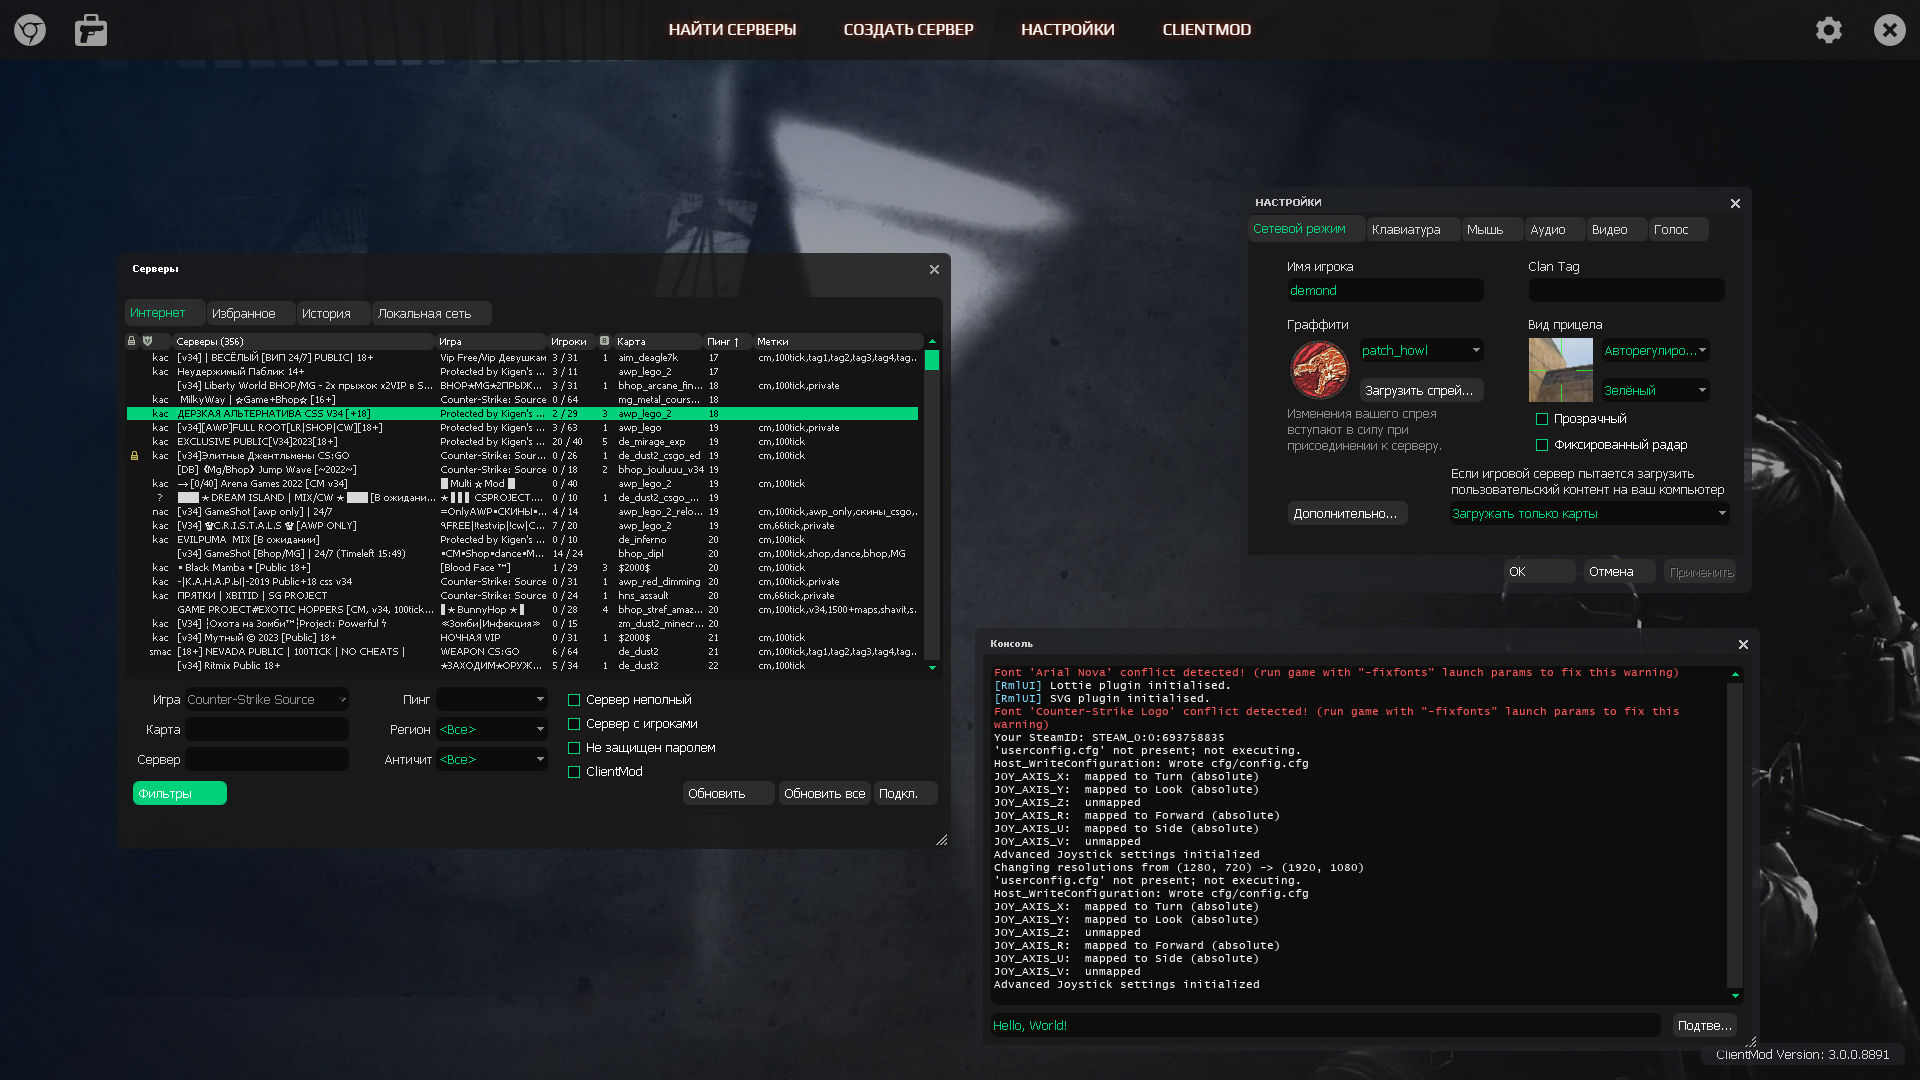Click the crosshair preview thumbnail
This screenshot has width=1920, height=1080.
pyautogui.click(x=1560, y=369)
